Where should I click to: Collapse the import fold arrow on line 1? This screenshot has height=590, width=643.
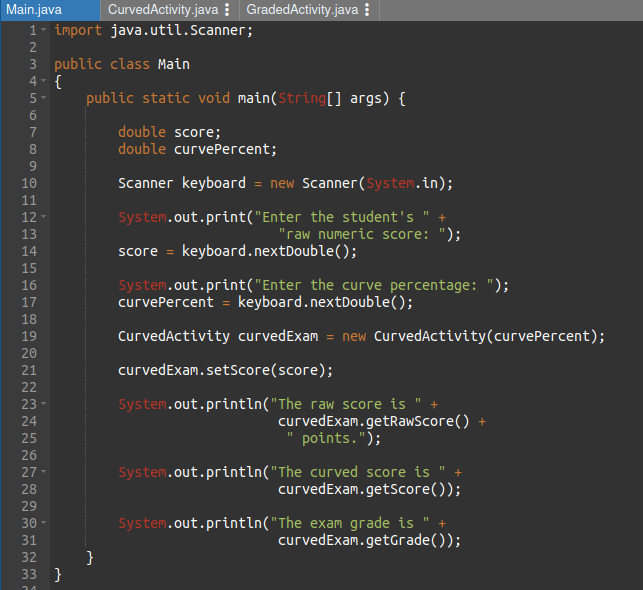click(x=45, y=30)
